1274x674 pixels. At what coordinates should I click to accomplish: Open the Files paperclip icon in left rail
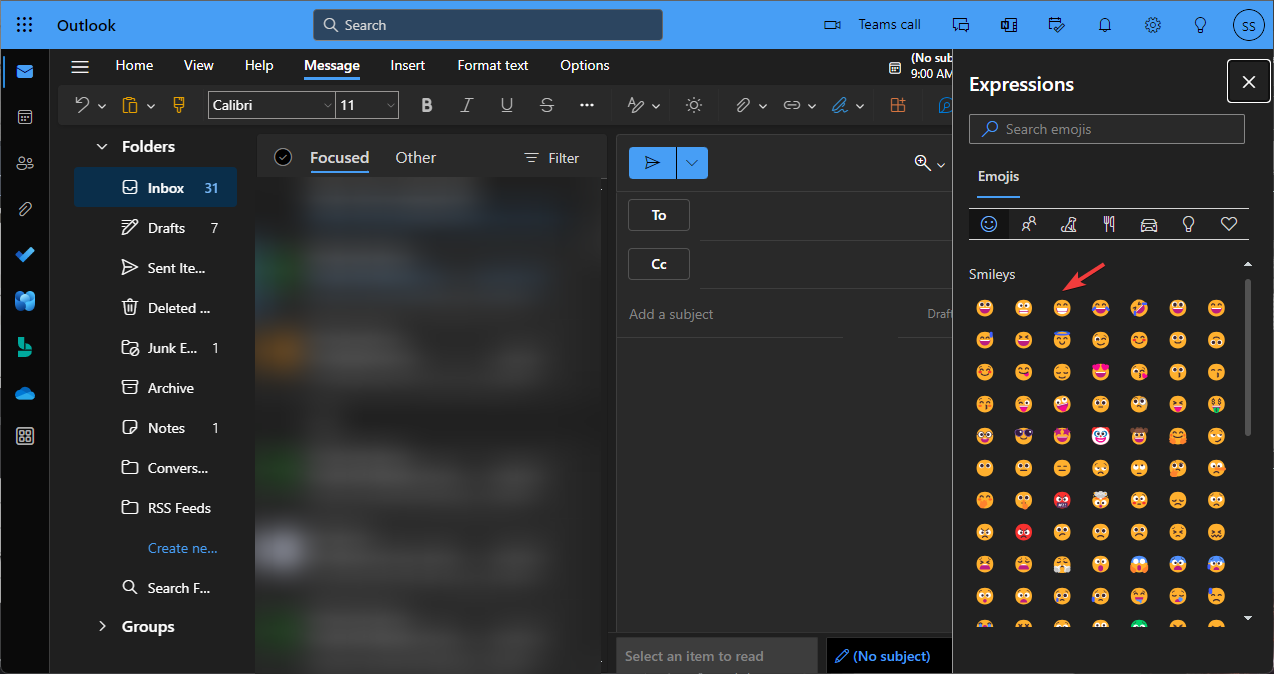(x=25, y=209)
